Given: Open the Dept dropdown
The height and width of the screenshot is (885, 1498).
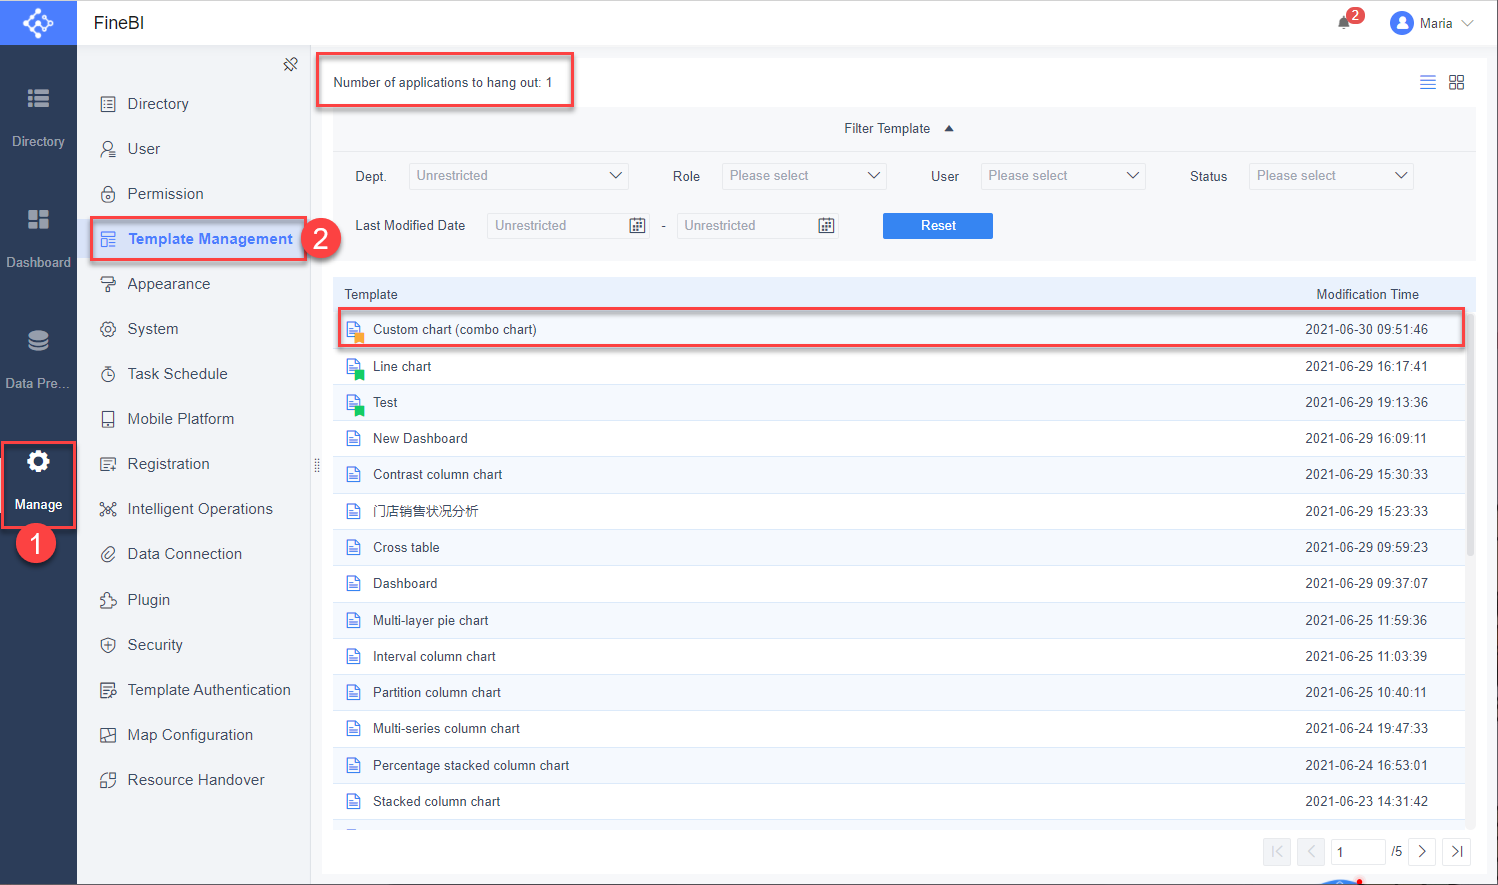Looking at the screenshot, I should (518, 175).
